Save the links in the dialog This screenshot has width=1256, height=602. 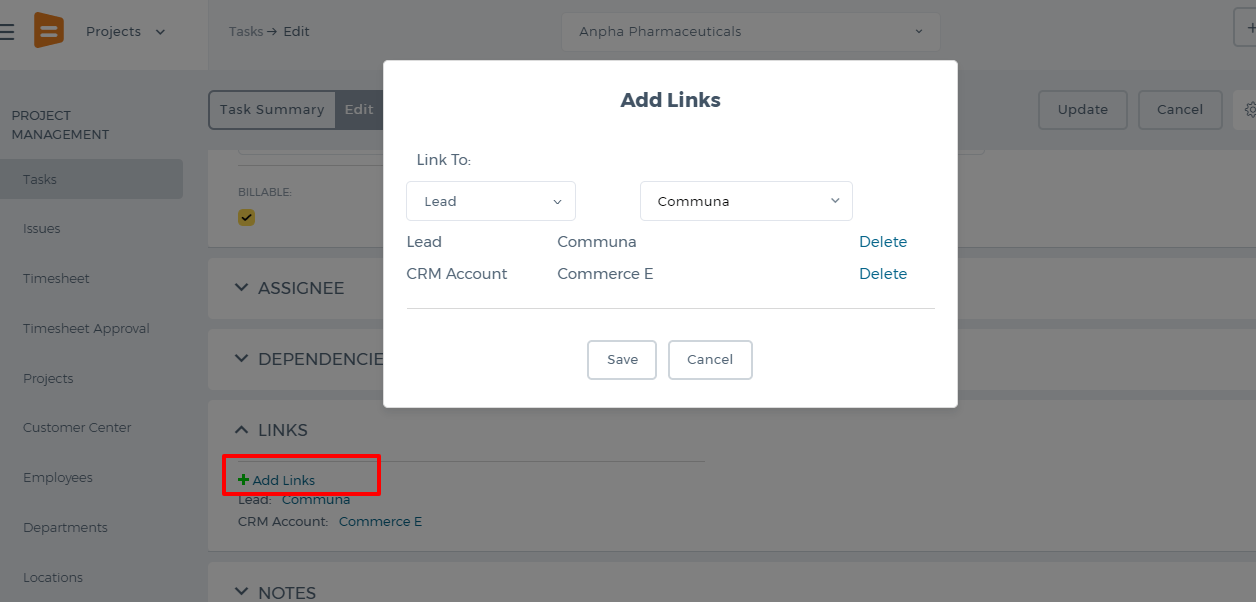tap(622, 360)
